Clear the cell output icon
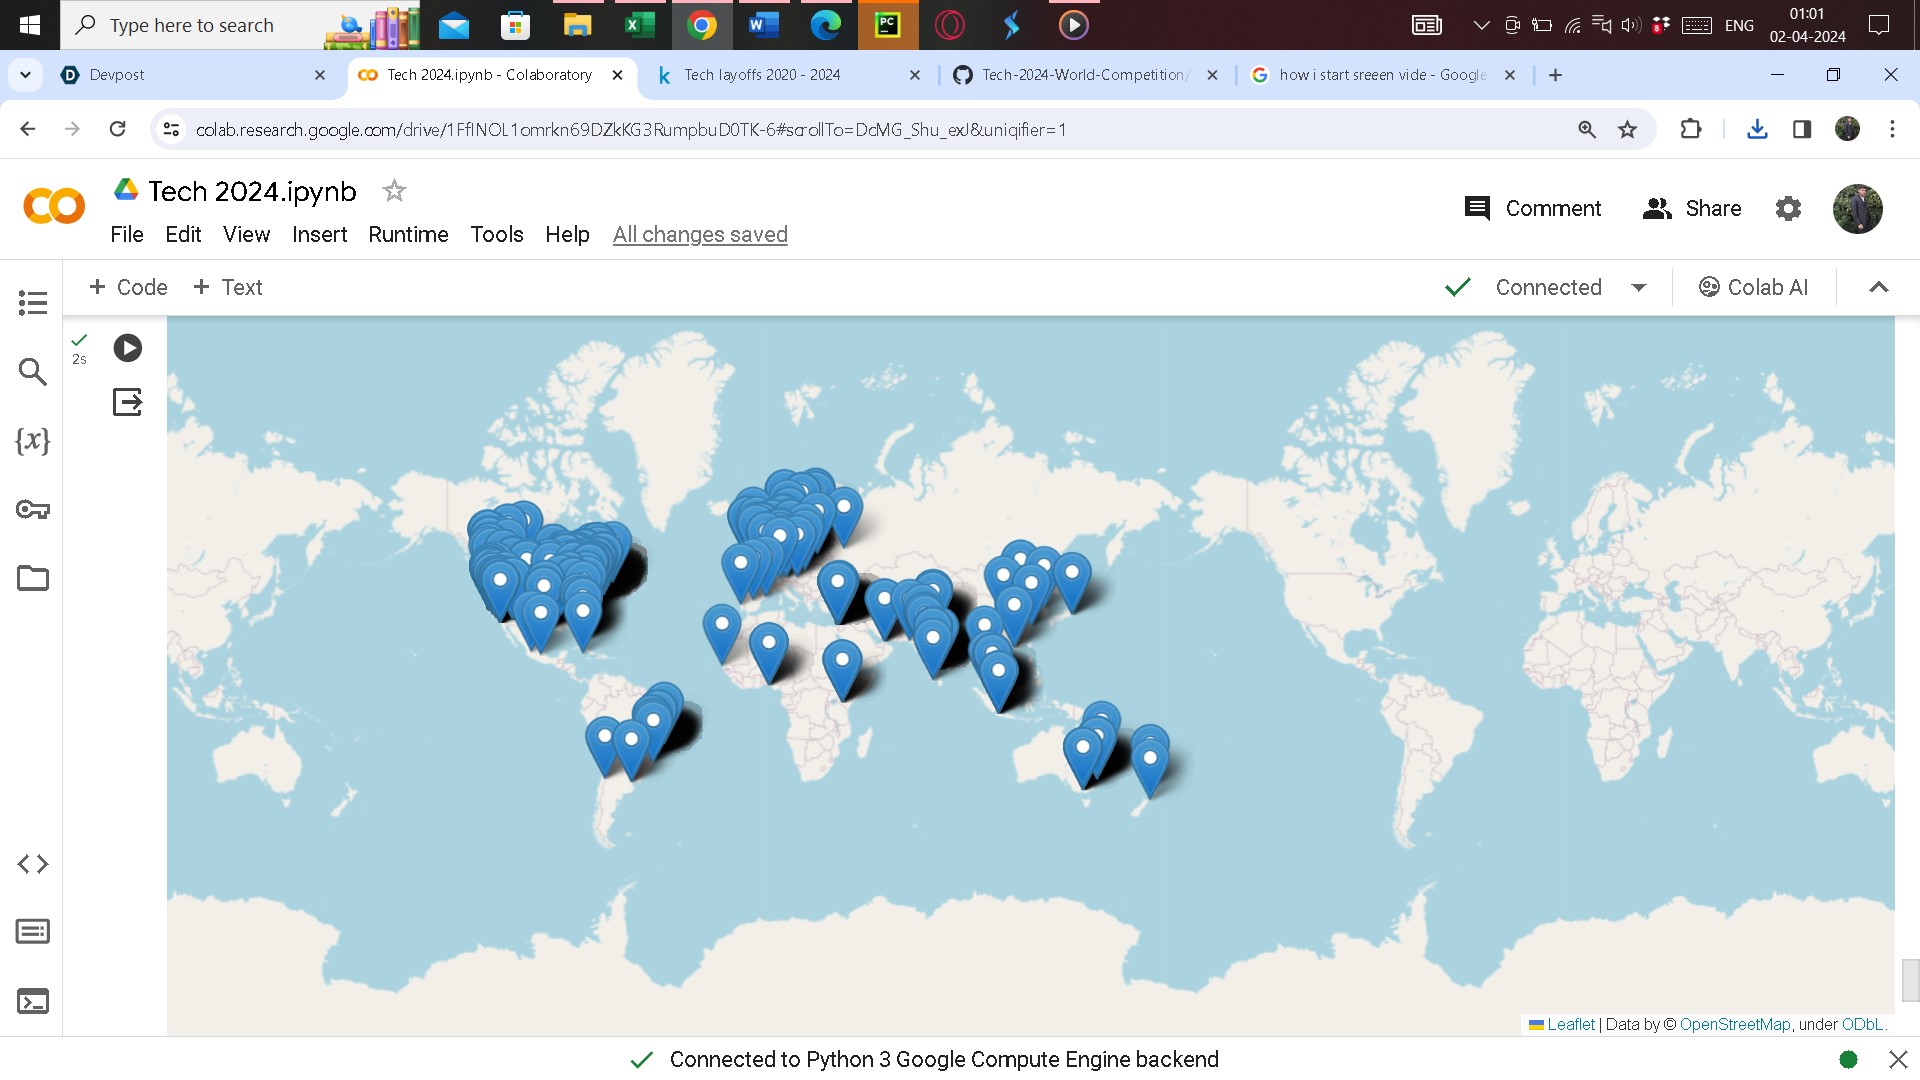 (127, 402)
